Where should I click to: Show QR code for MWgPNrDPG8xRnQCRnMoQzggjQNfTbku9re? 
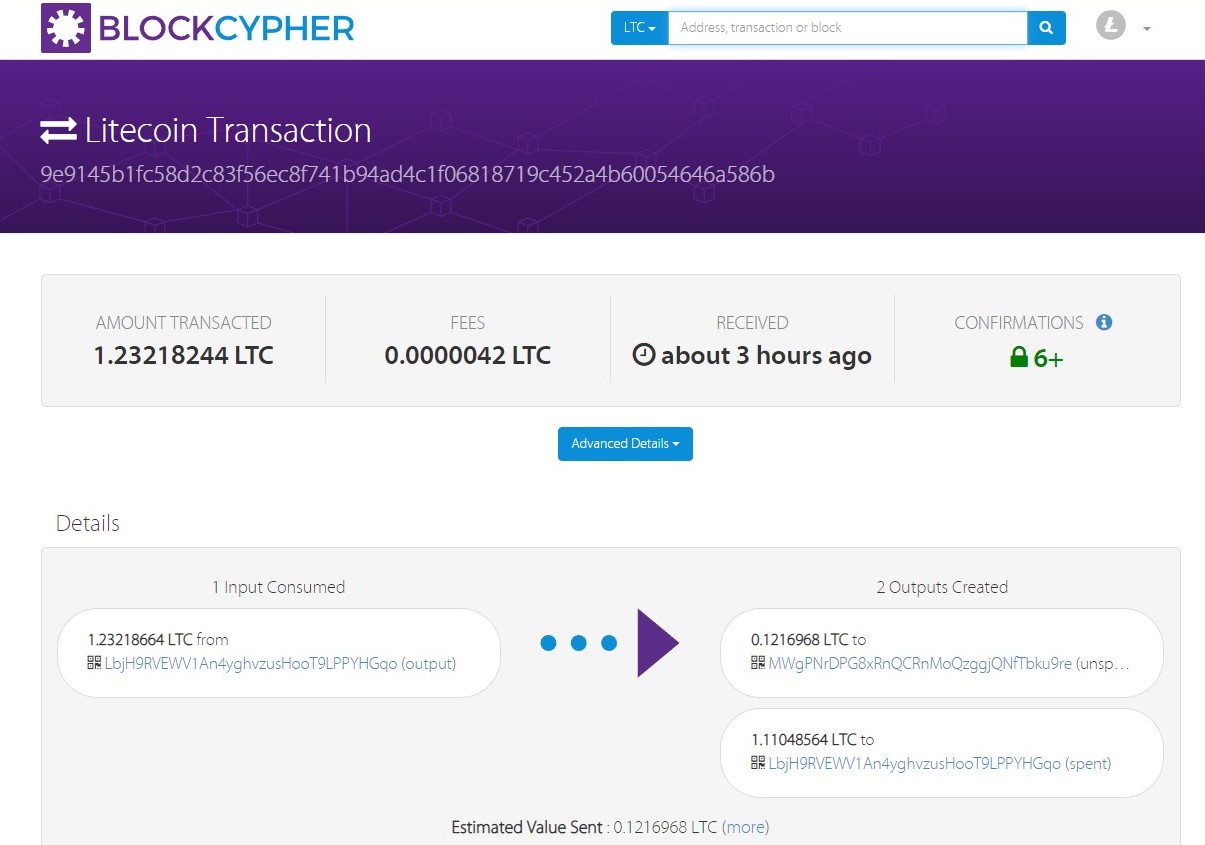click(758, 663)
